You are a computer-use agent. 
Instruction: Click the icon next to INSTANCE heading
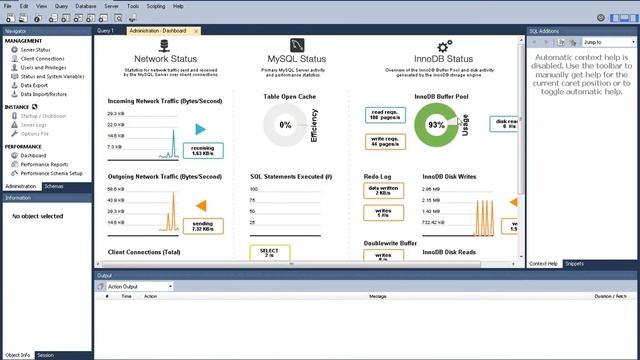[35, 107]
